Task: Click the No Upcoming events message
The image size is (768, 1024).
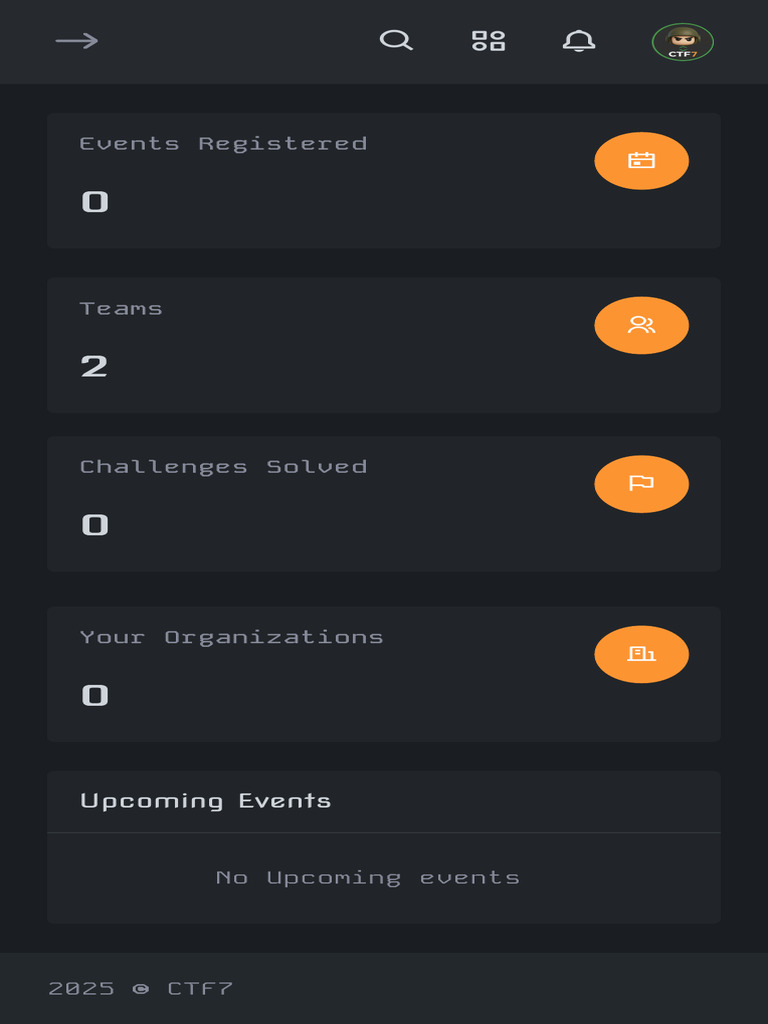Action: click(368, 878)
